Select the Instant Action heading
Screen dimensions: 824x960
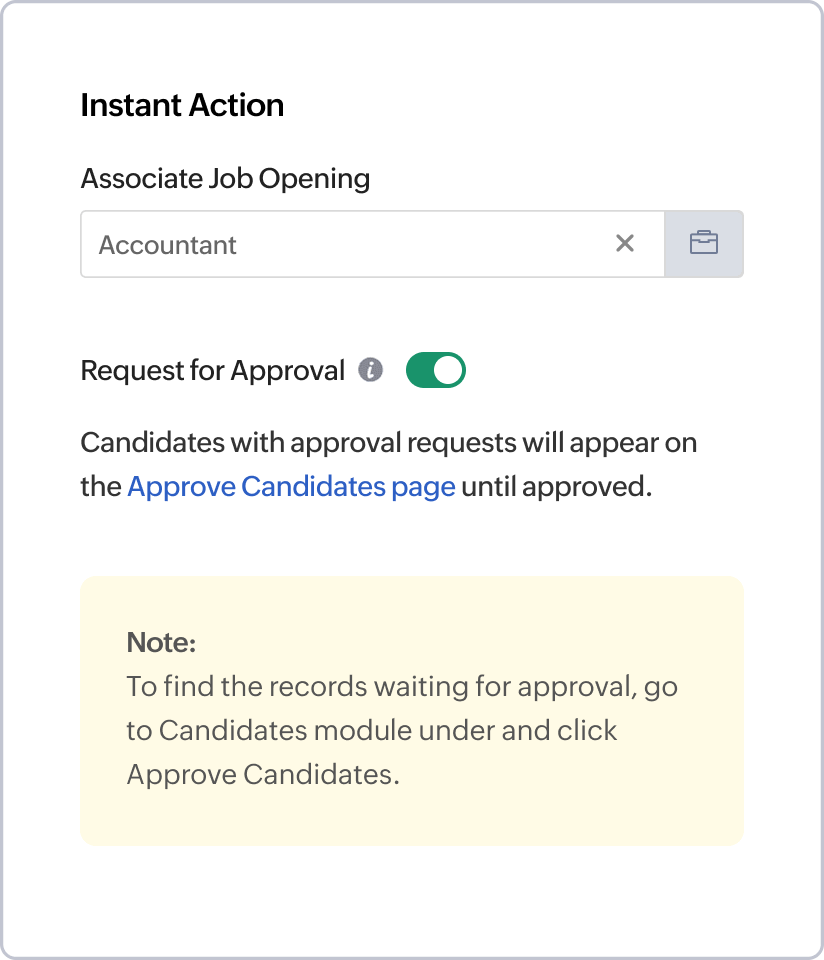click(x=182, y=104)
